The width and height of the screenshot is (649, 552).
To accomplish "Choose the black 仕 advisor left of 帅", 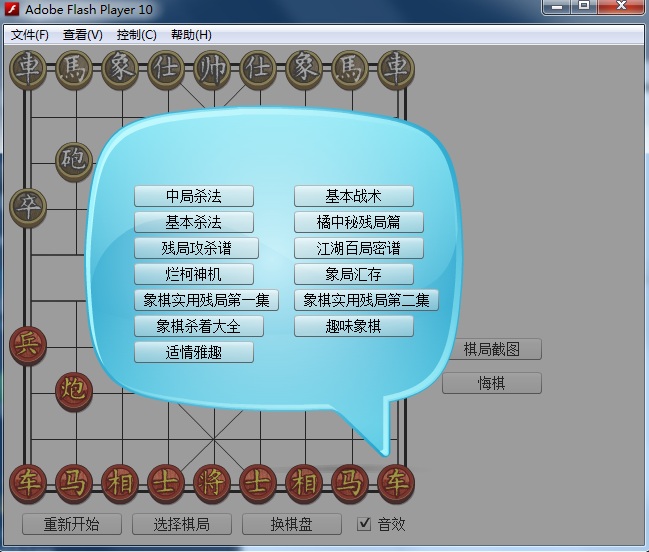I will pos(166,70).
